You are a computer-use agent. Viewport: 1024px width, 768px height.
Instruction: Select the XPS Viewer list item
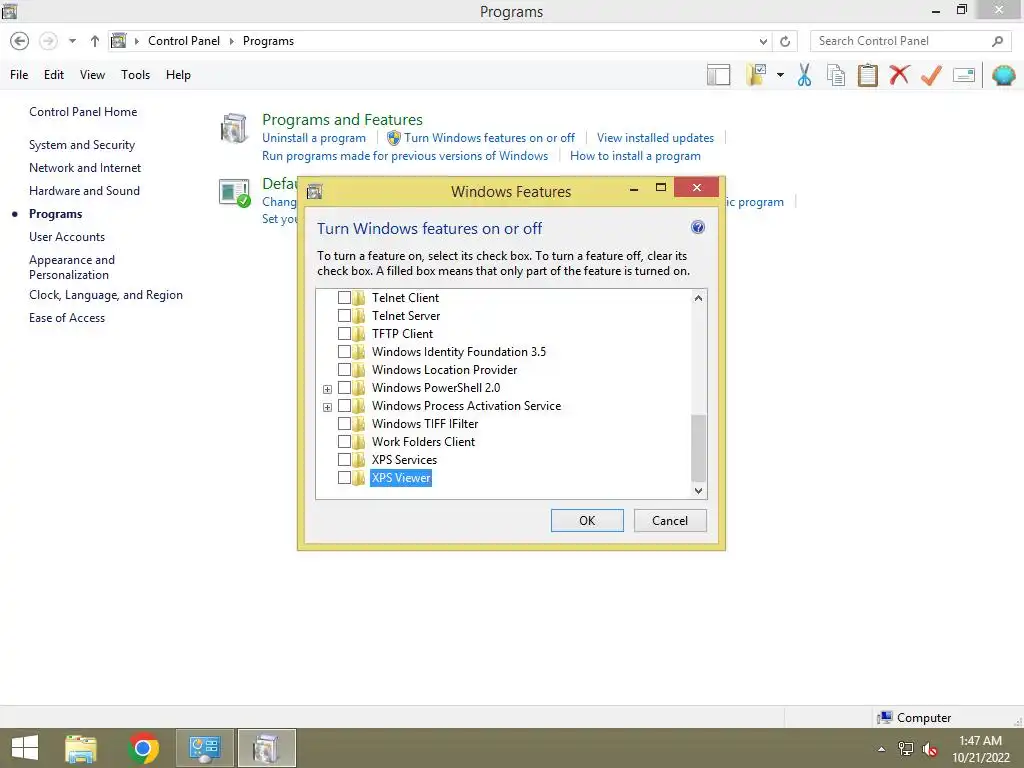click(x=401, y=478)
